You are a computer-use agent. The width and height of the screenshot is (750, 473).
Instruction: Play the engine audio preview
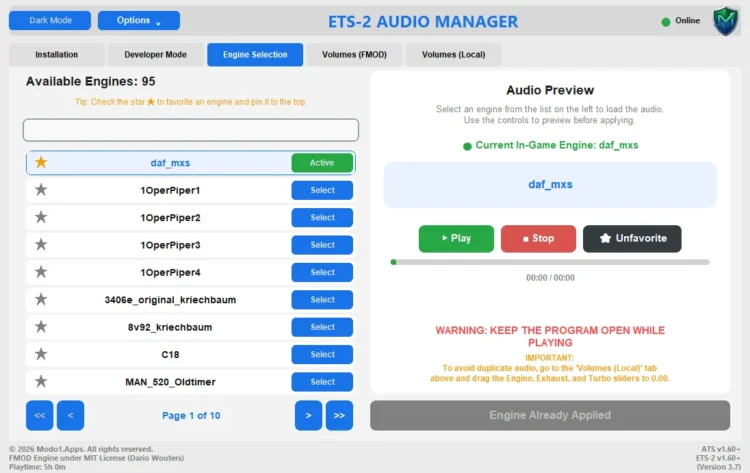click(x=456, y=238)
